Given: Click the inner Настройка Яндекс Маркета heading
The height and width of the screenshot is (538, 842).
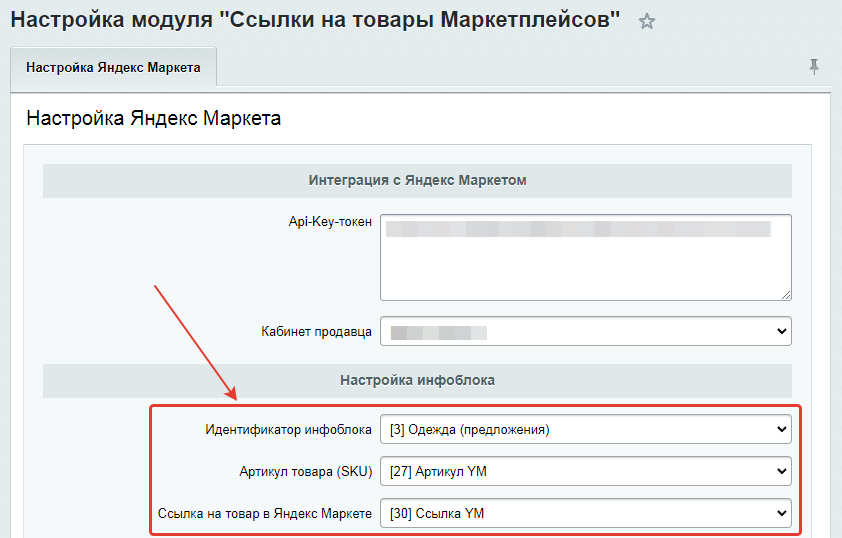Looking at the screenshot, I should (154, 118).
